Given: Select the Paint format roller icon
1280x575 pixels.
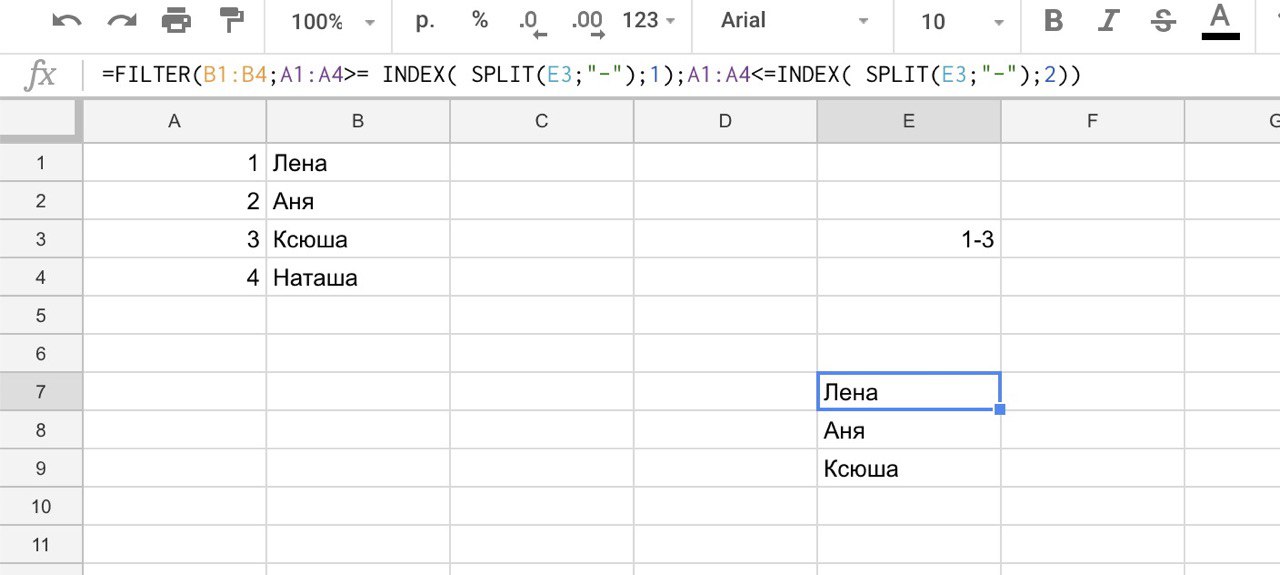Looking at the screenshot, I should (x=232, y=21).
